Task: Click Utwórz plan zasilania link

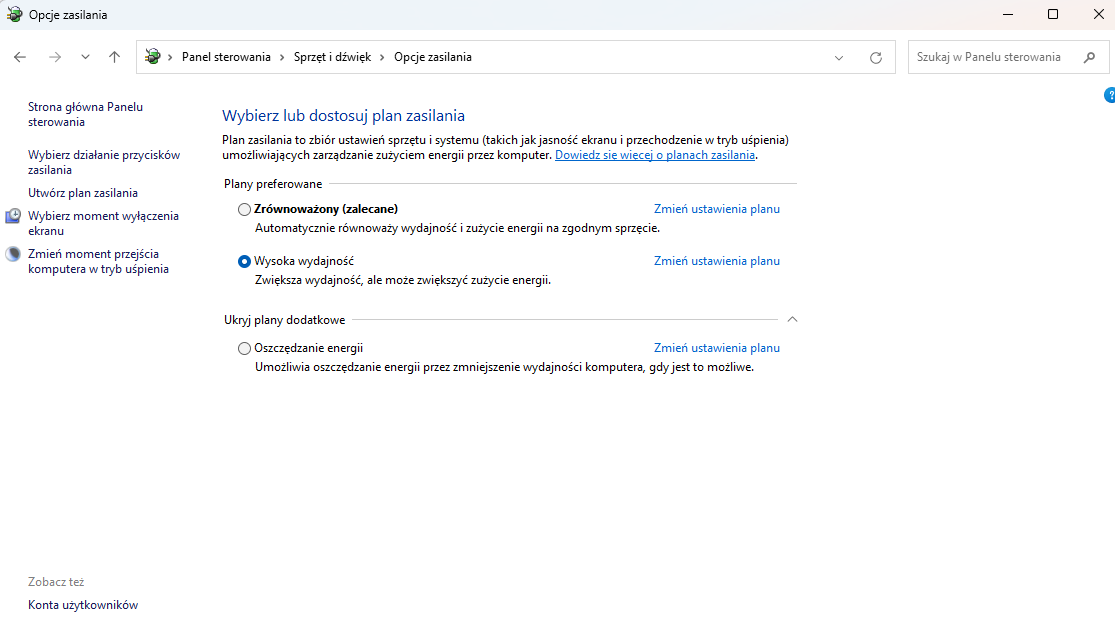Action: tap(82, 193)
